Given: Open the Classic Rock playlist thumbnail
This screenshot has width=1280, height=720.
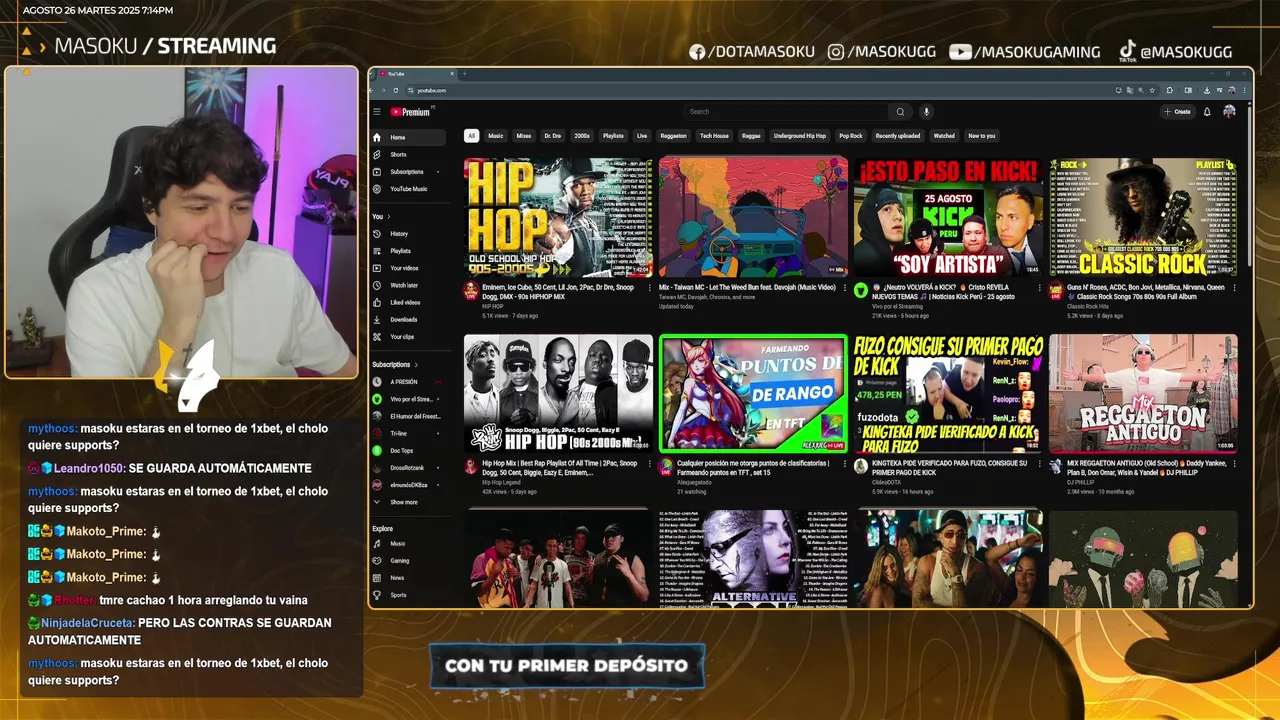Looking at the screenshot, I should 1143,217.
